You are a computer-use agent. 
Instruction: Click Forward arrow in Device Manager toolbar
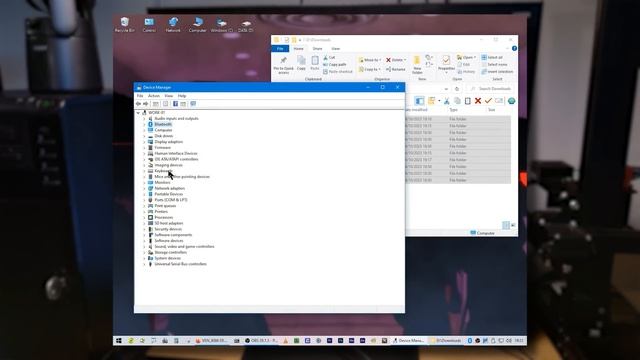tap(145, 104)
